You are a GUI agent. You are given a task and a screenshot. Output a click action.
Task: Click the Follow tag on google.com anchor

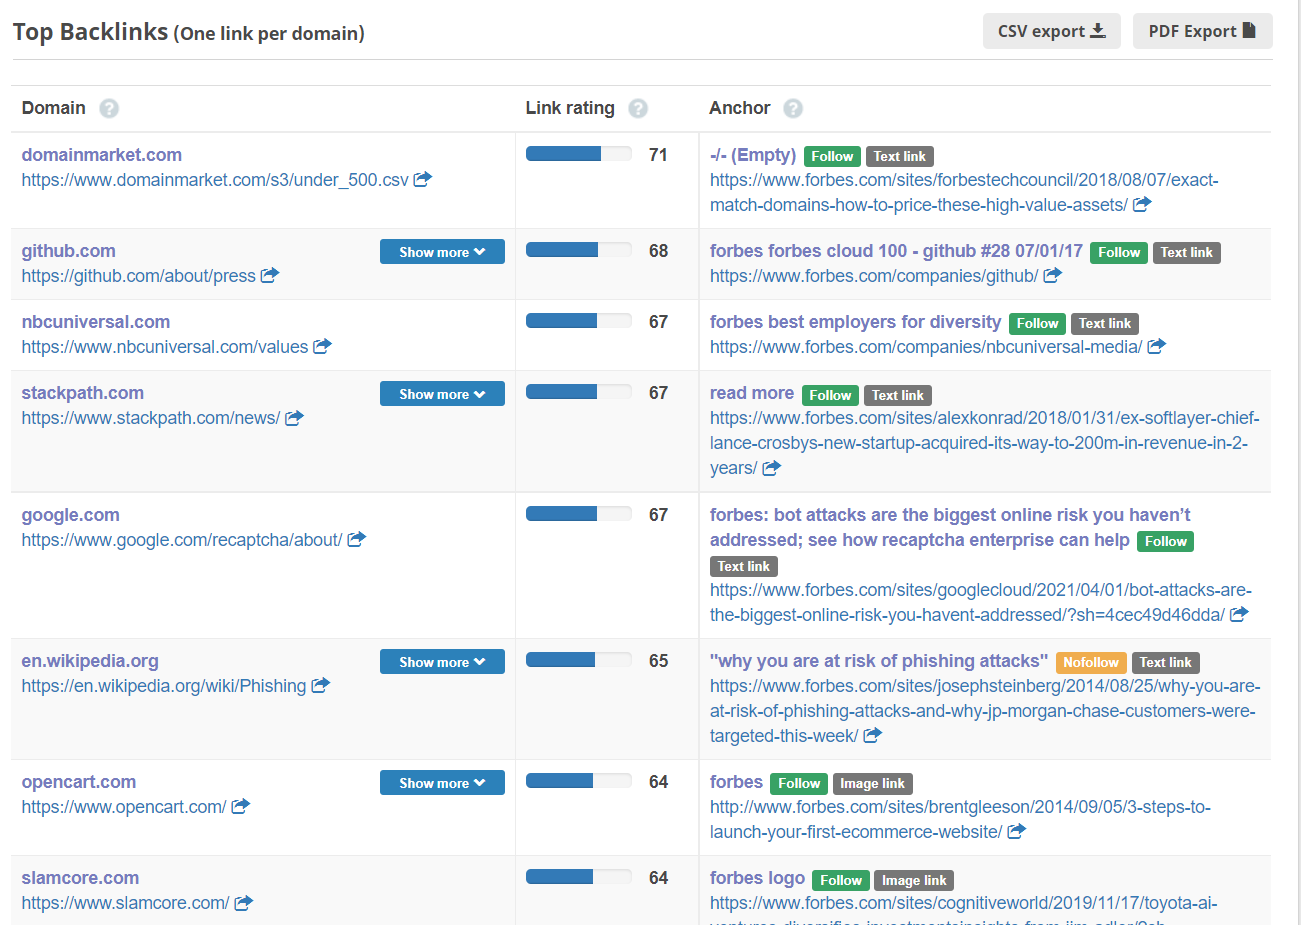(1166, 541)
